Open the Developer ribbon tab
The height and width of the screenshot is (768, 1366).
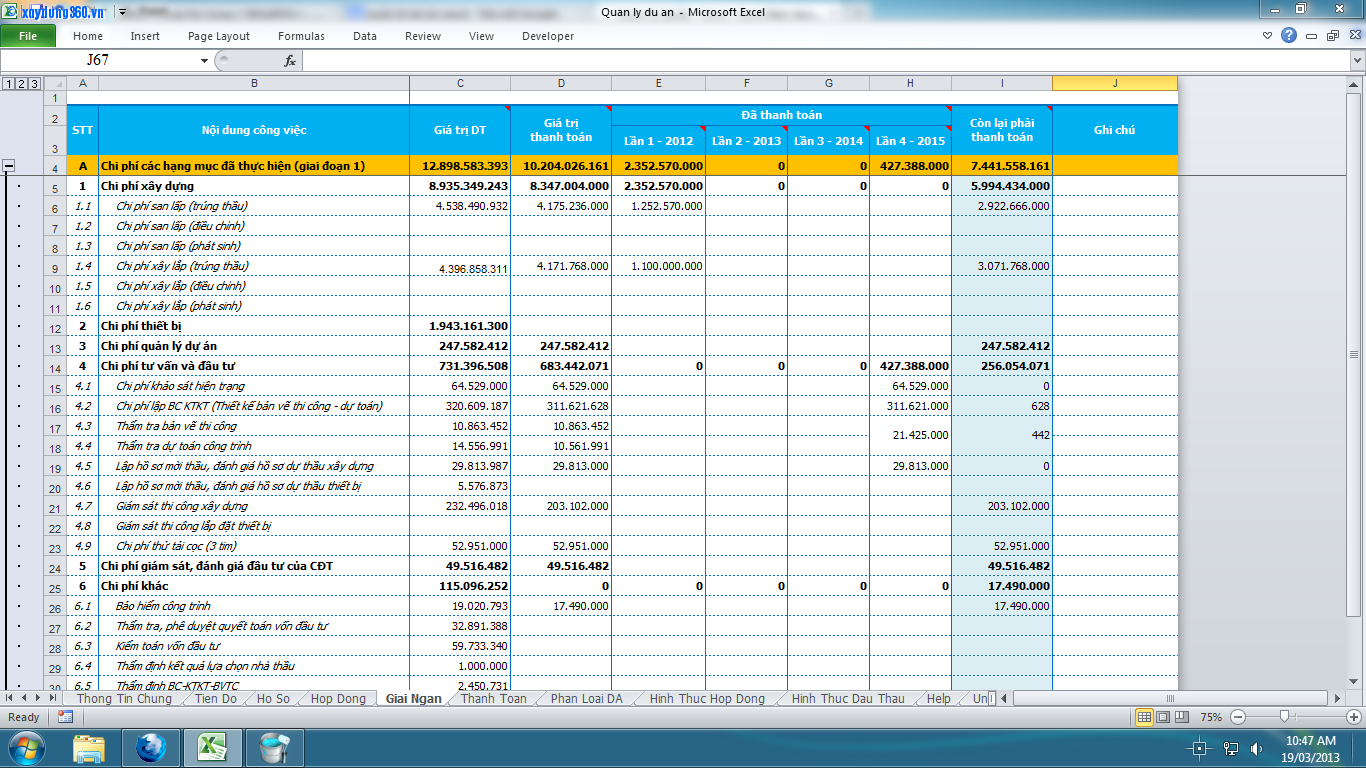click(x=548, y=36)
